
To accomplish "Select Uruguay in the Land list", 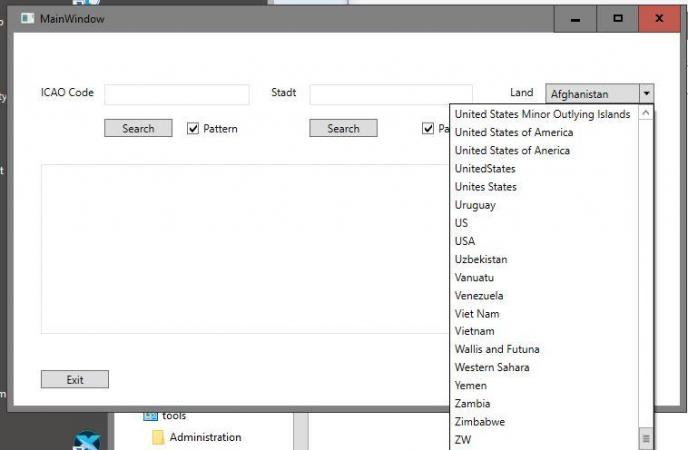I will coord(475,205).
